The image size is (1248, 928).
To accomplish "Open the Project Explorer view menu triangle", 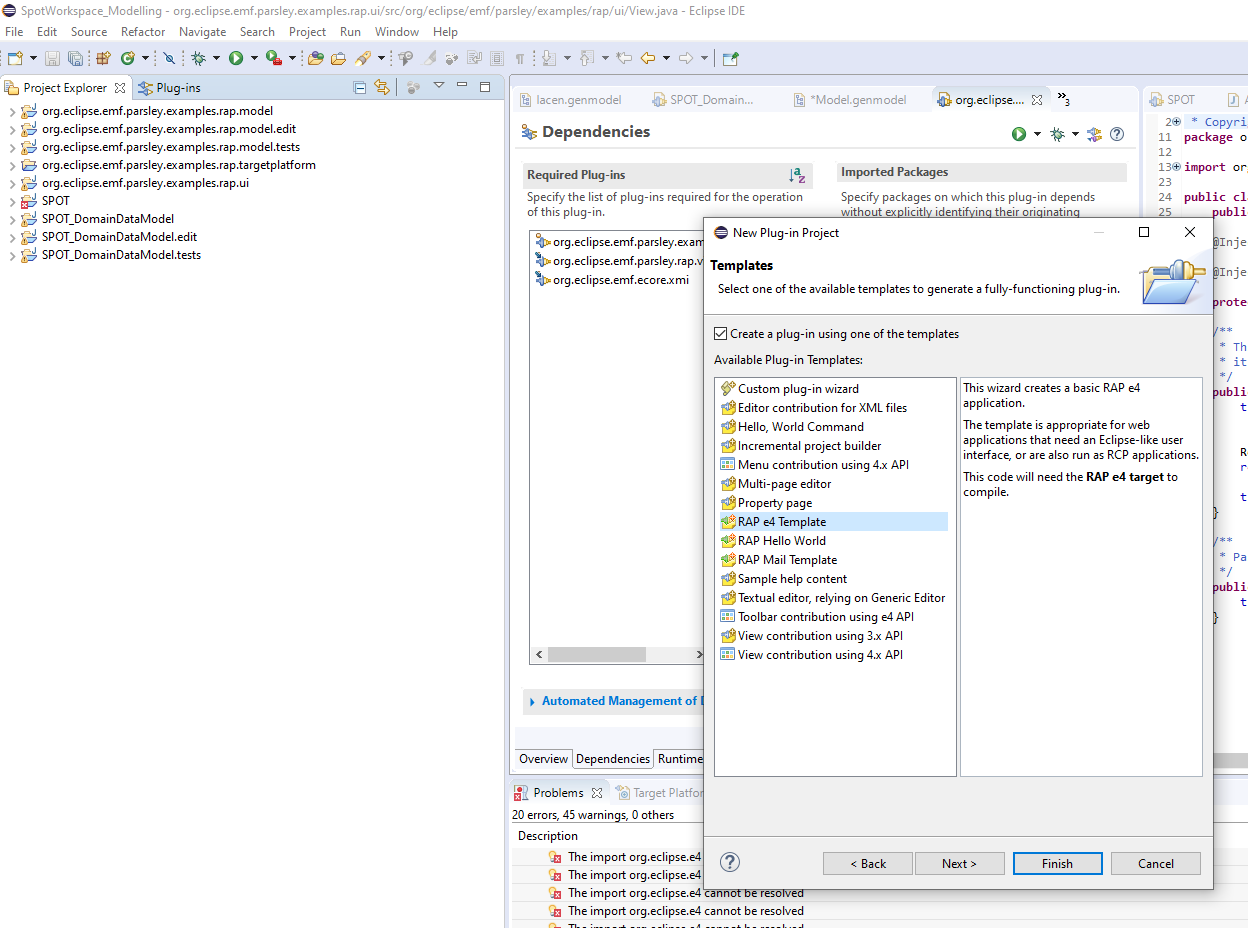I will [x=439, y=88].
